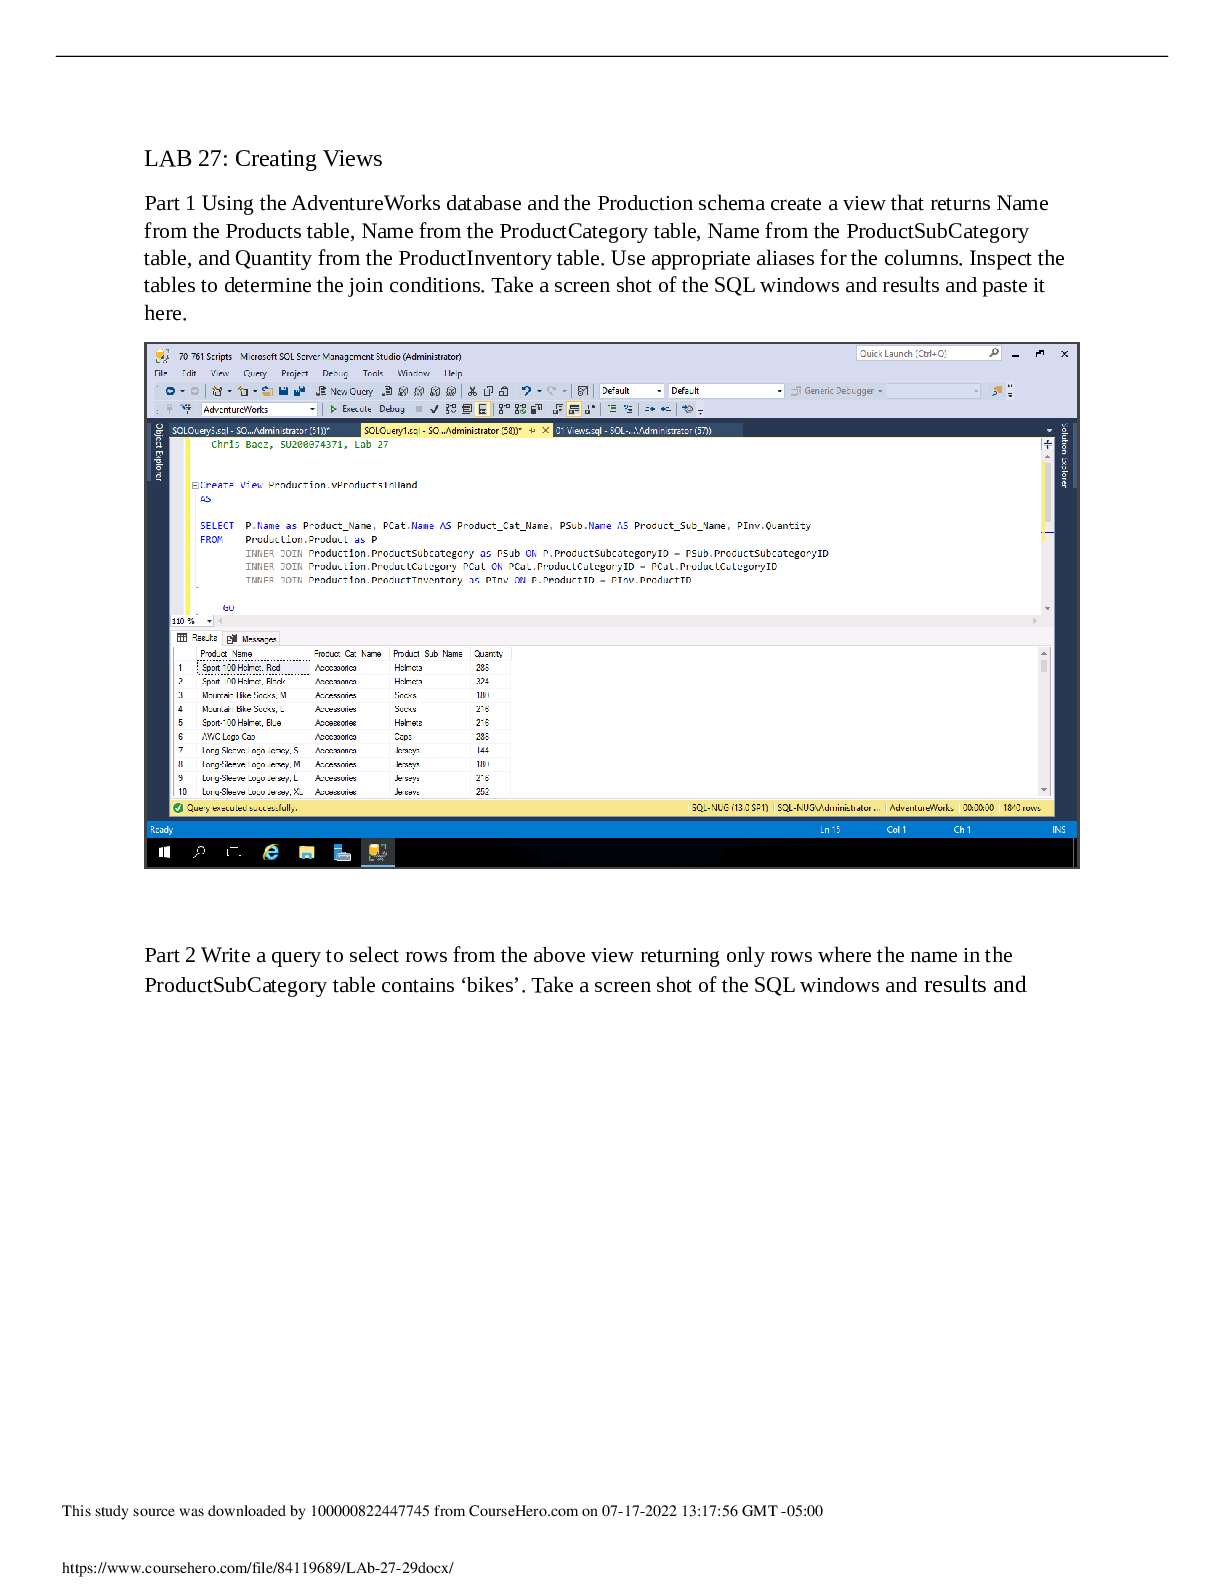
Task: Click the results grid vertical scrollbar
Action: pyautogui.click(x=1045, y=721)
